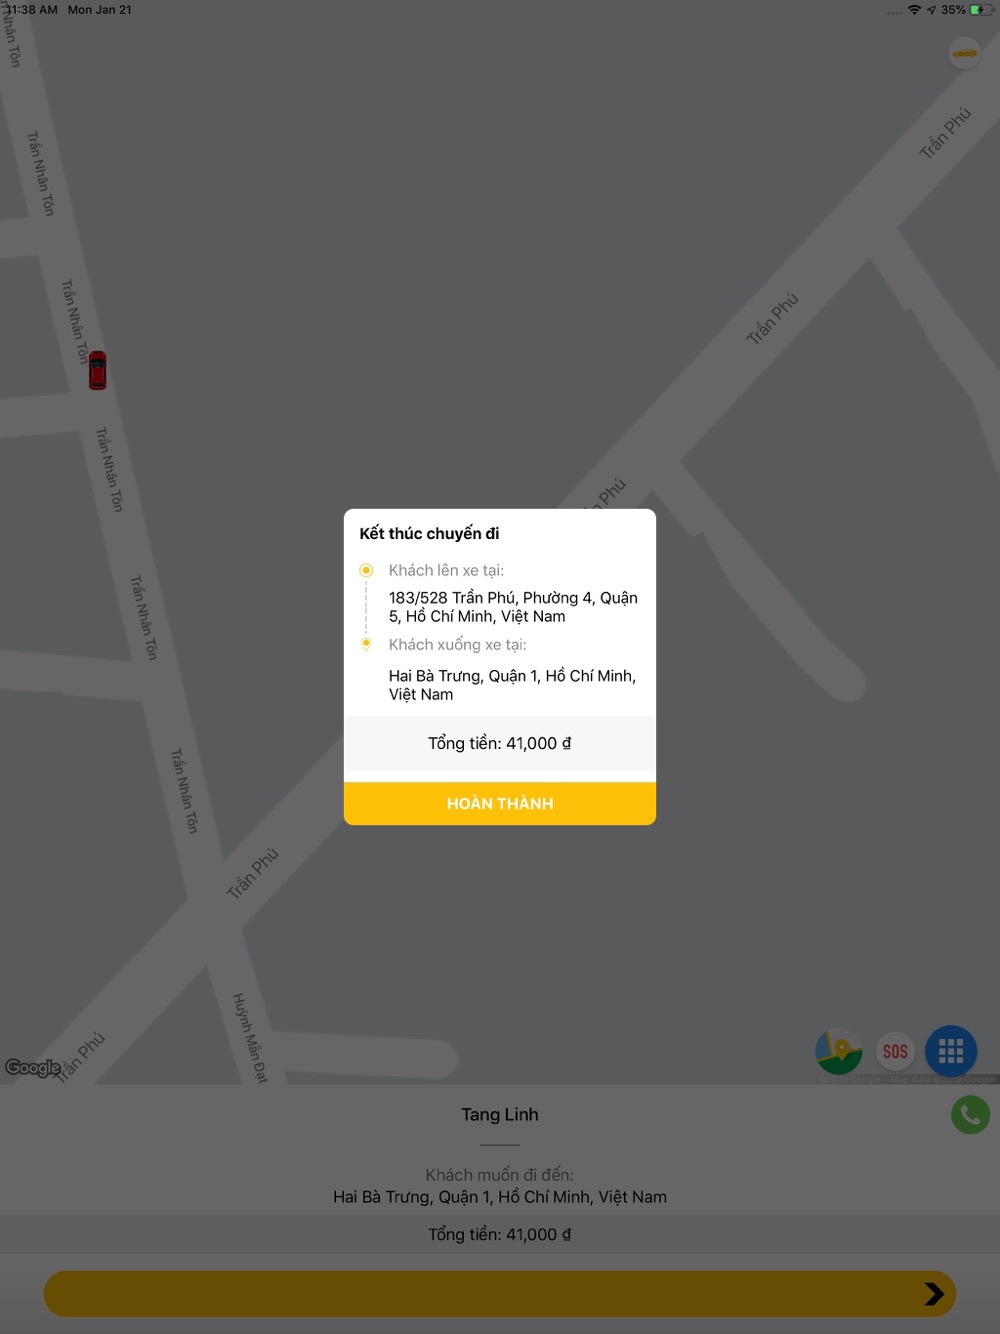Tap the Kết thúc chuyến đi title
This screenshot has width=1000, height=1334.
(429, 533)
